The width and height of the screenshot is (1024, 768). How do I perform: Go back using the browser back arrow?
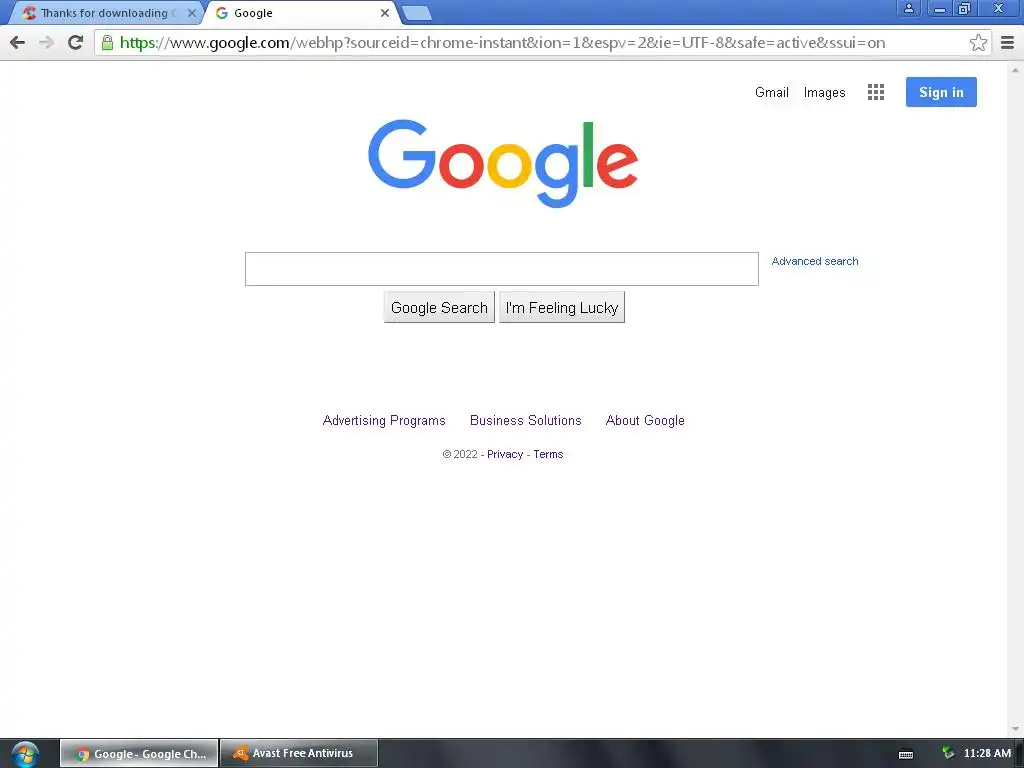tap(18, 43)
